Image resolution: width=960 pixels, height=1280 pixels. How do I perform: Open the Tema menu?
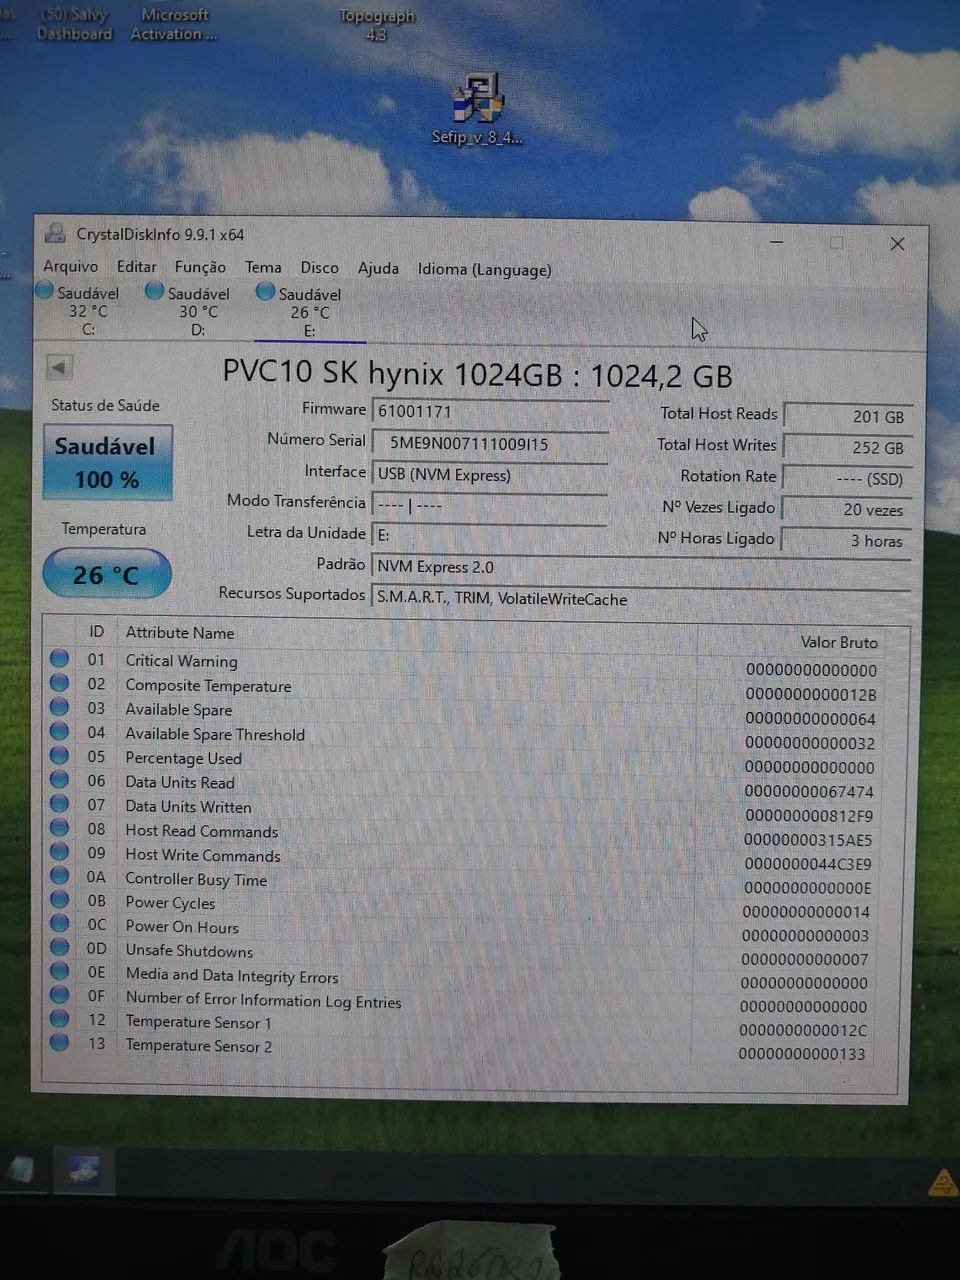click(x=263, y=267)
